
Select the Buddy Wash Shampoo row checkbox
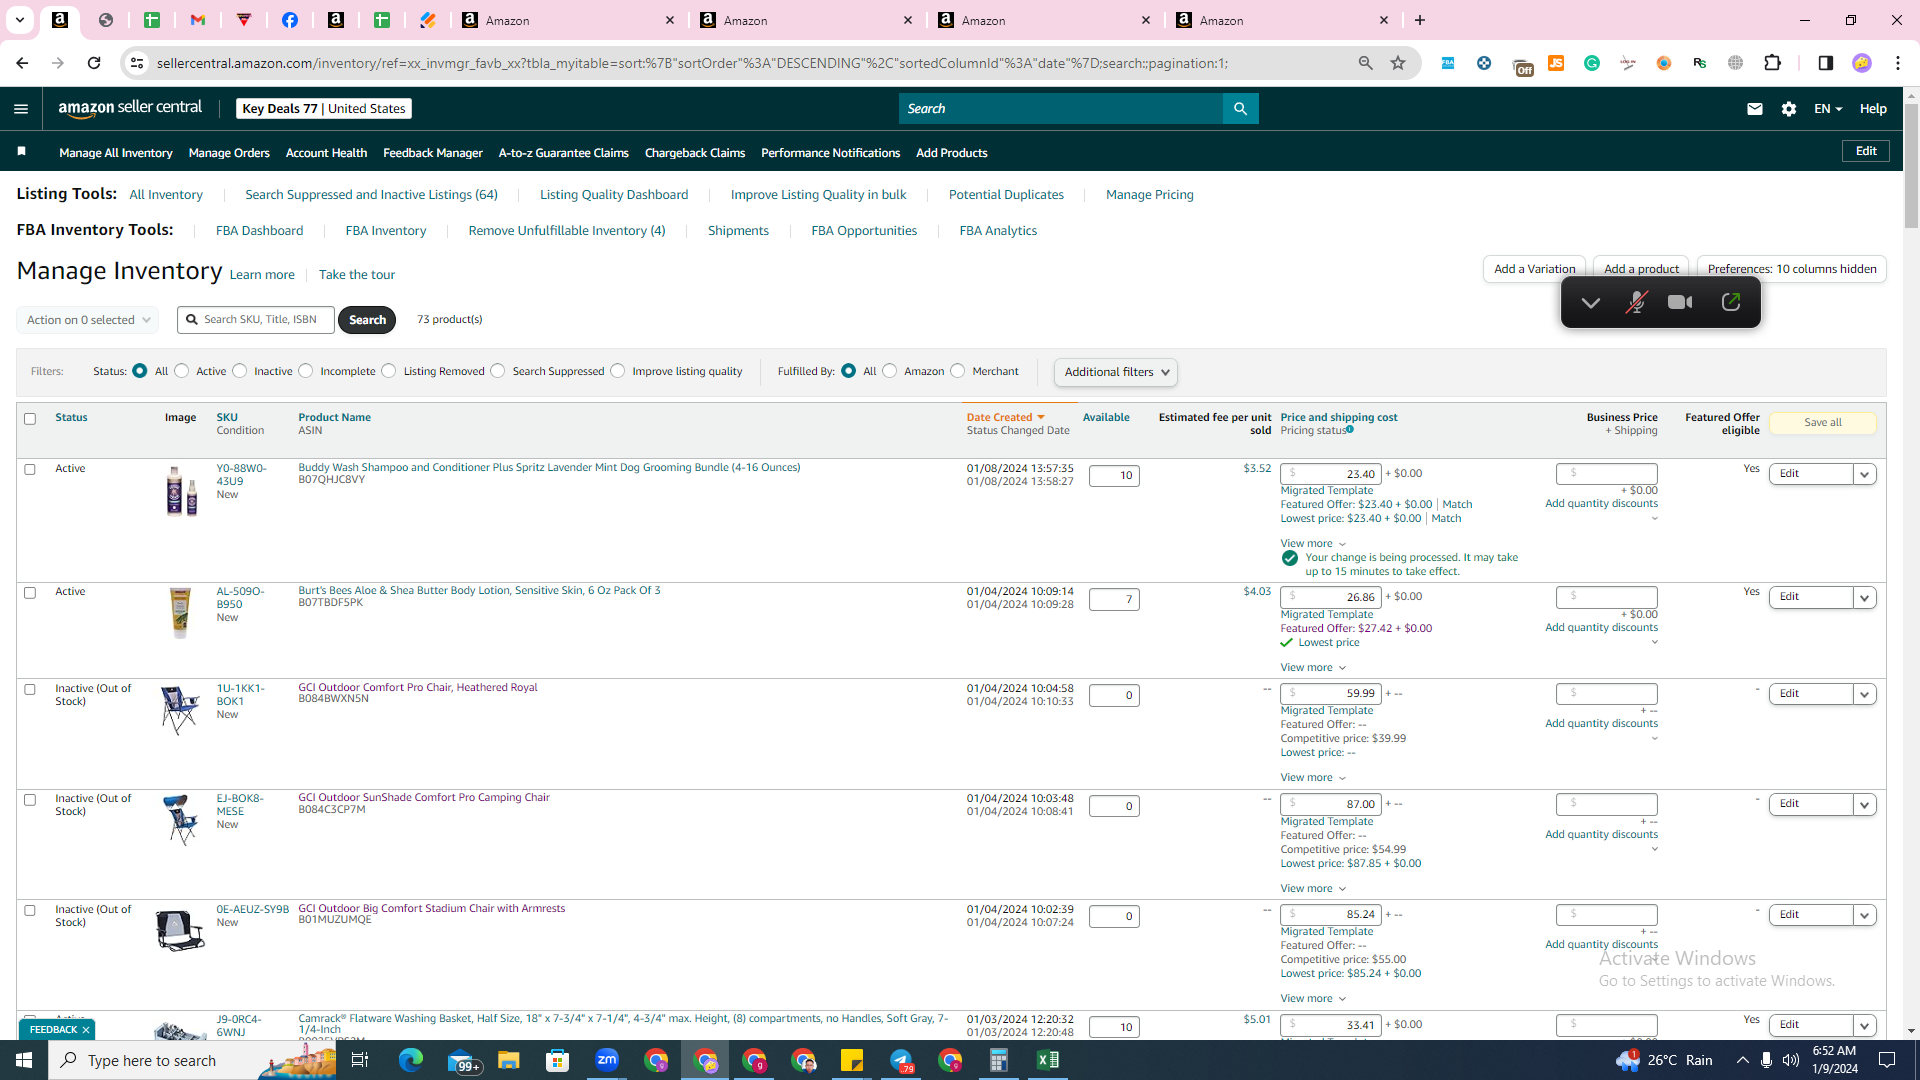(x=30, y=469)
